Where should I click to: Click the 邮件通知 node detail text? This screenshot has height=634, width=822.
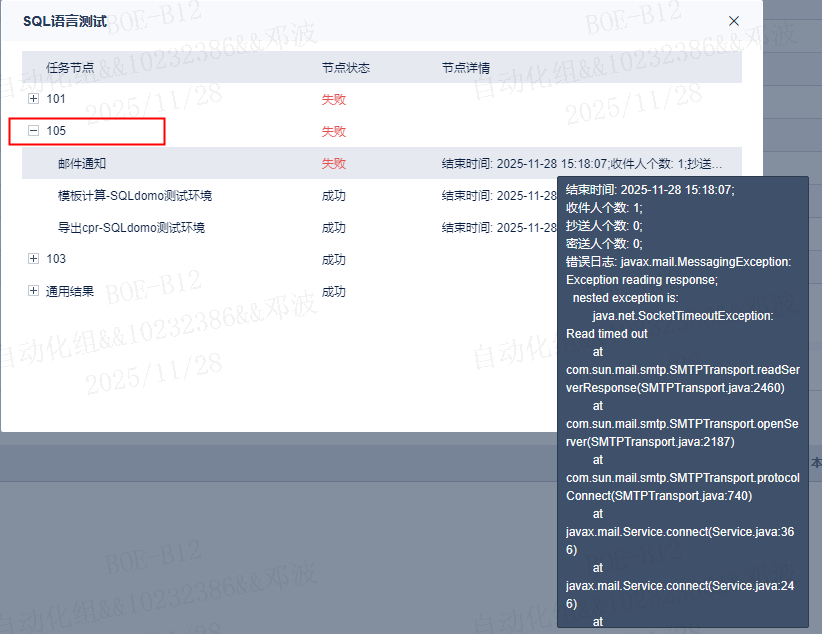click(x=582, y=164)
